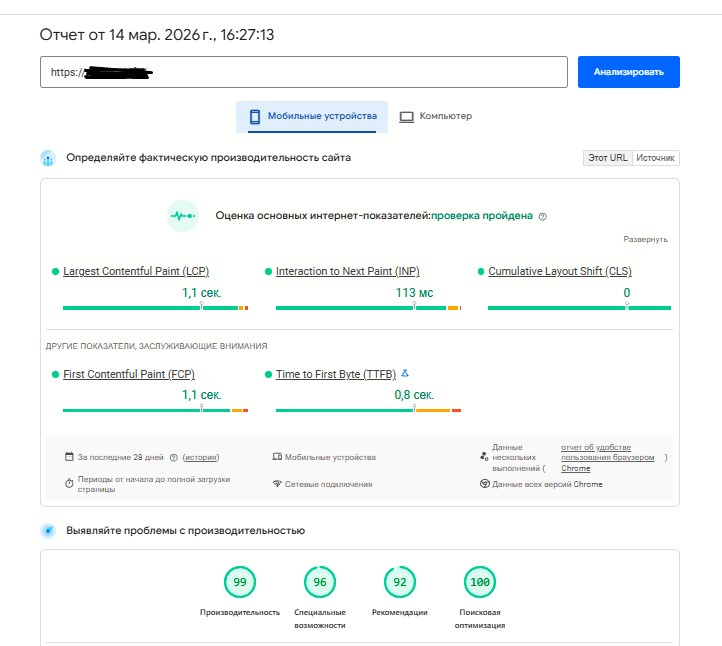Image resolution: width=722 pixels, height=646 pixels.
Task: Click the Специальные возможности score gauge 96
Action: click(x=320, y=582)
